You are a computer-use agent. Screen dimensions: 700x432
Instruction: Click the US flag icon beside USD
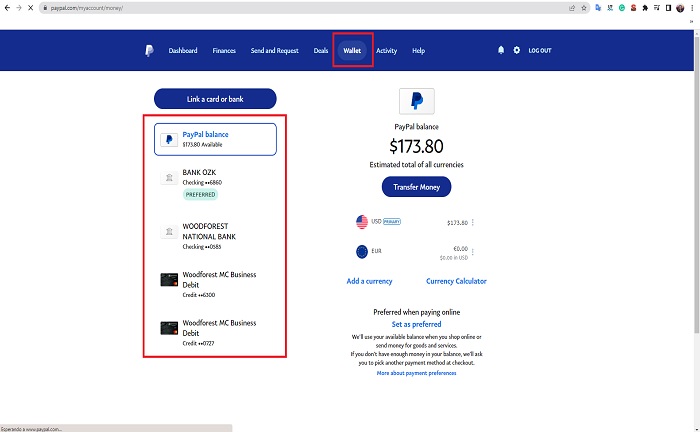[362, 222]
